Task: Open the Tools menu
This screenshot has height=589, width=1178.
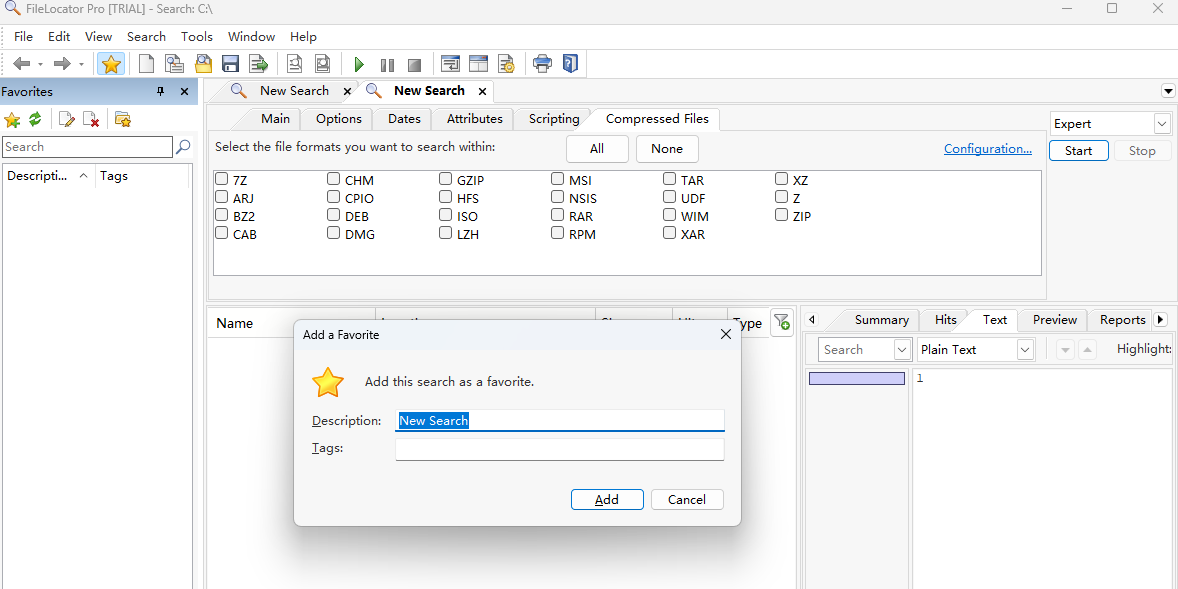Action: pos(196,36)
